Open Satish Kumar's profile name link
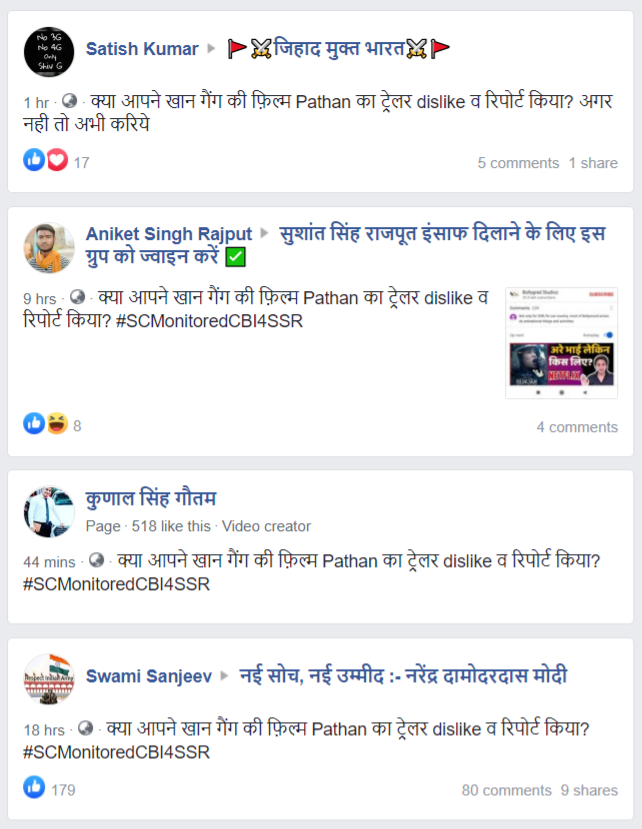Screen dimensions: 642x829 point(142,49)
